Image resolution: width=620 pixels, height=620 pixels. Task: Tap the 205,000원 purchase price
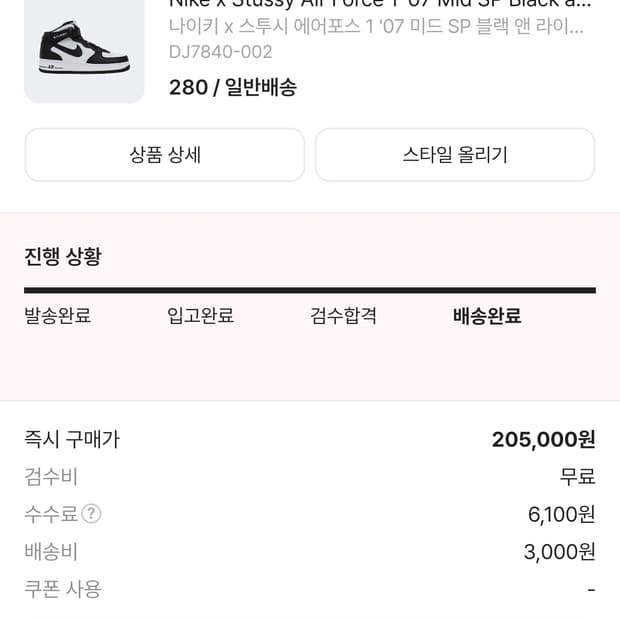pos(543,439)
